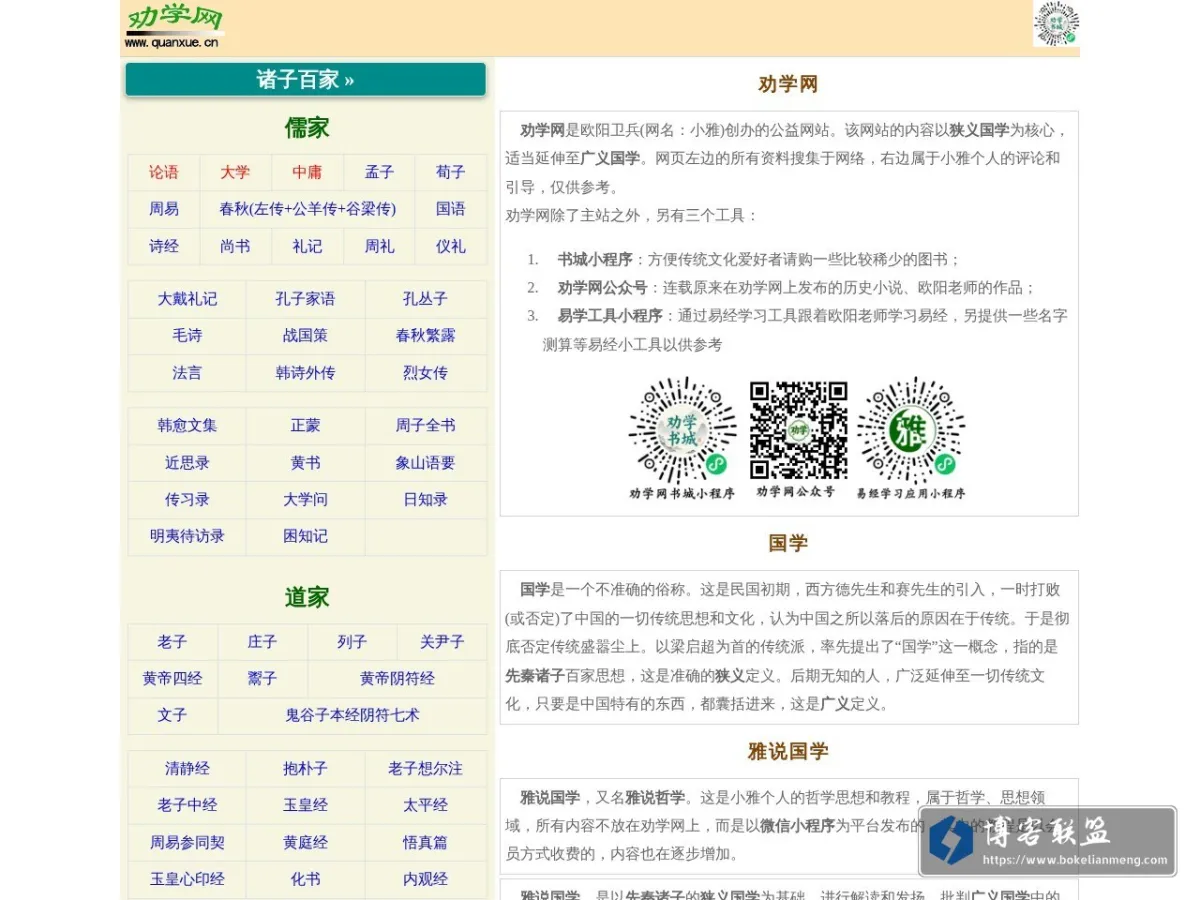Click the 劝学网 site logo

(x=173, y=26)
